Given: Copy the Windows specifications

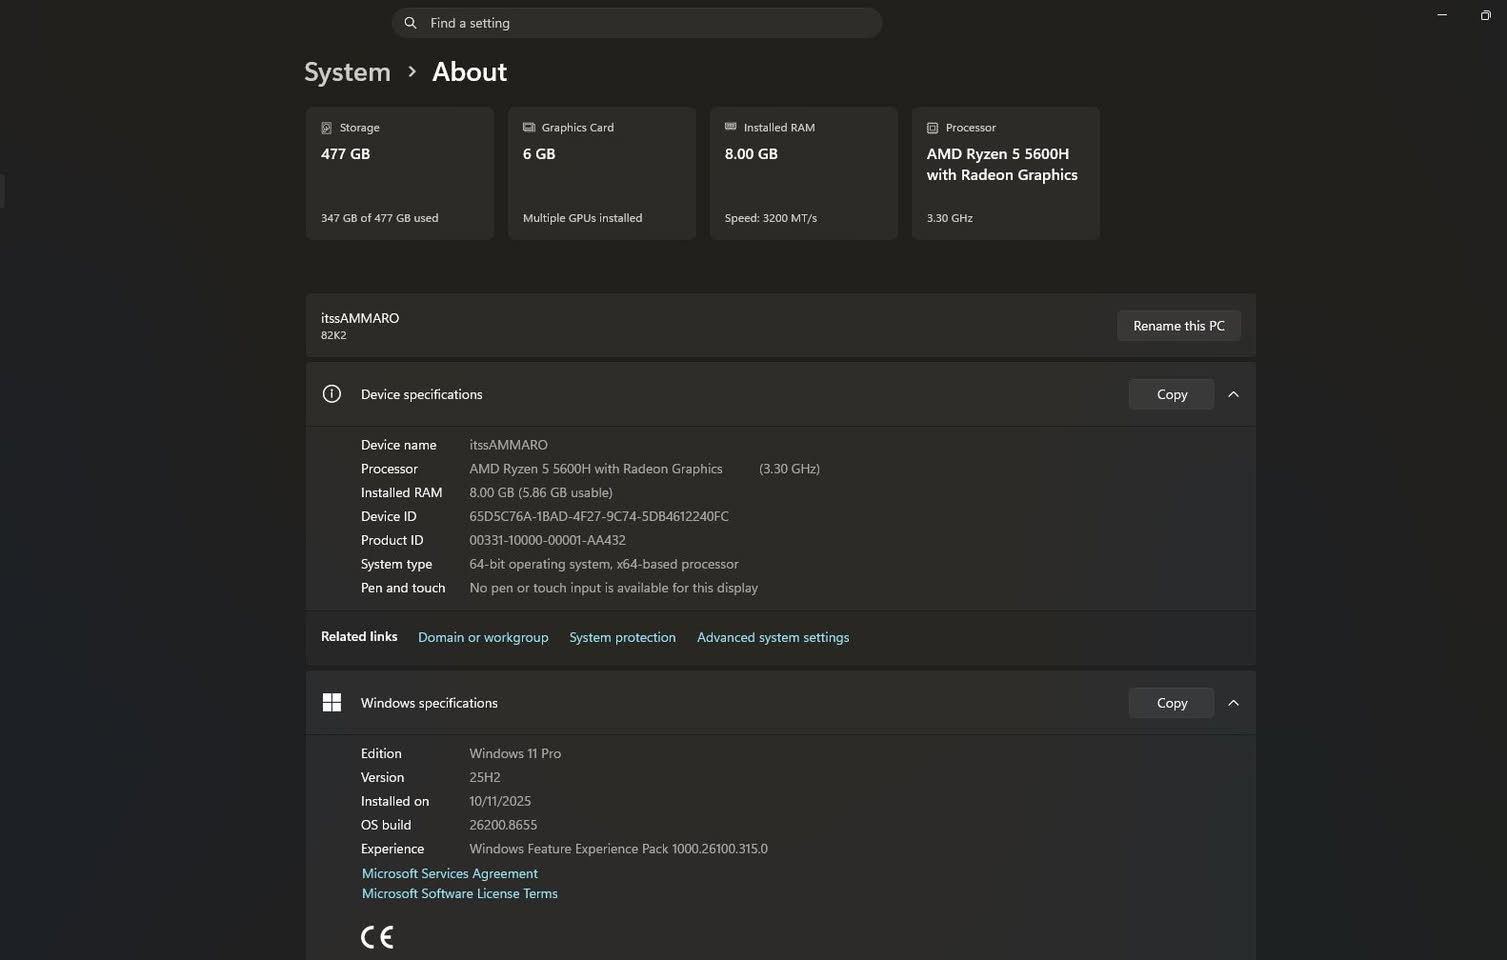Looking at the screenshot, I should pos(1172,703).
